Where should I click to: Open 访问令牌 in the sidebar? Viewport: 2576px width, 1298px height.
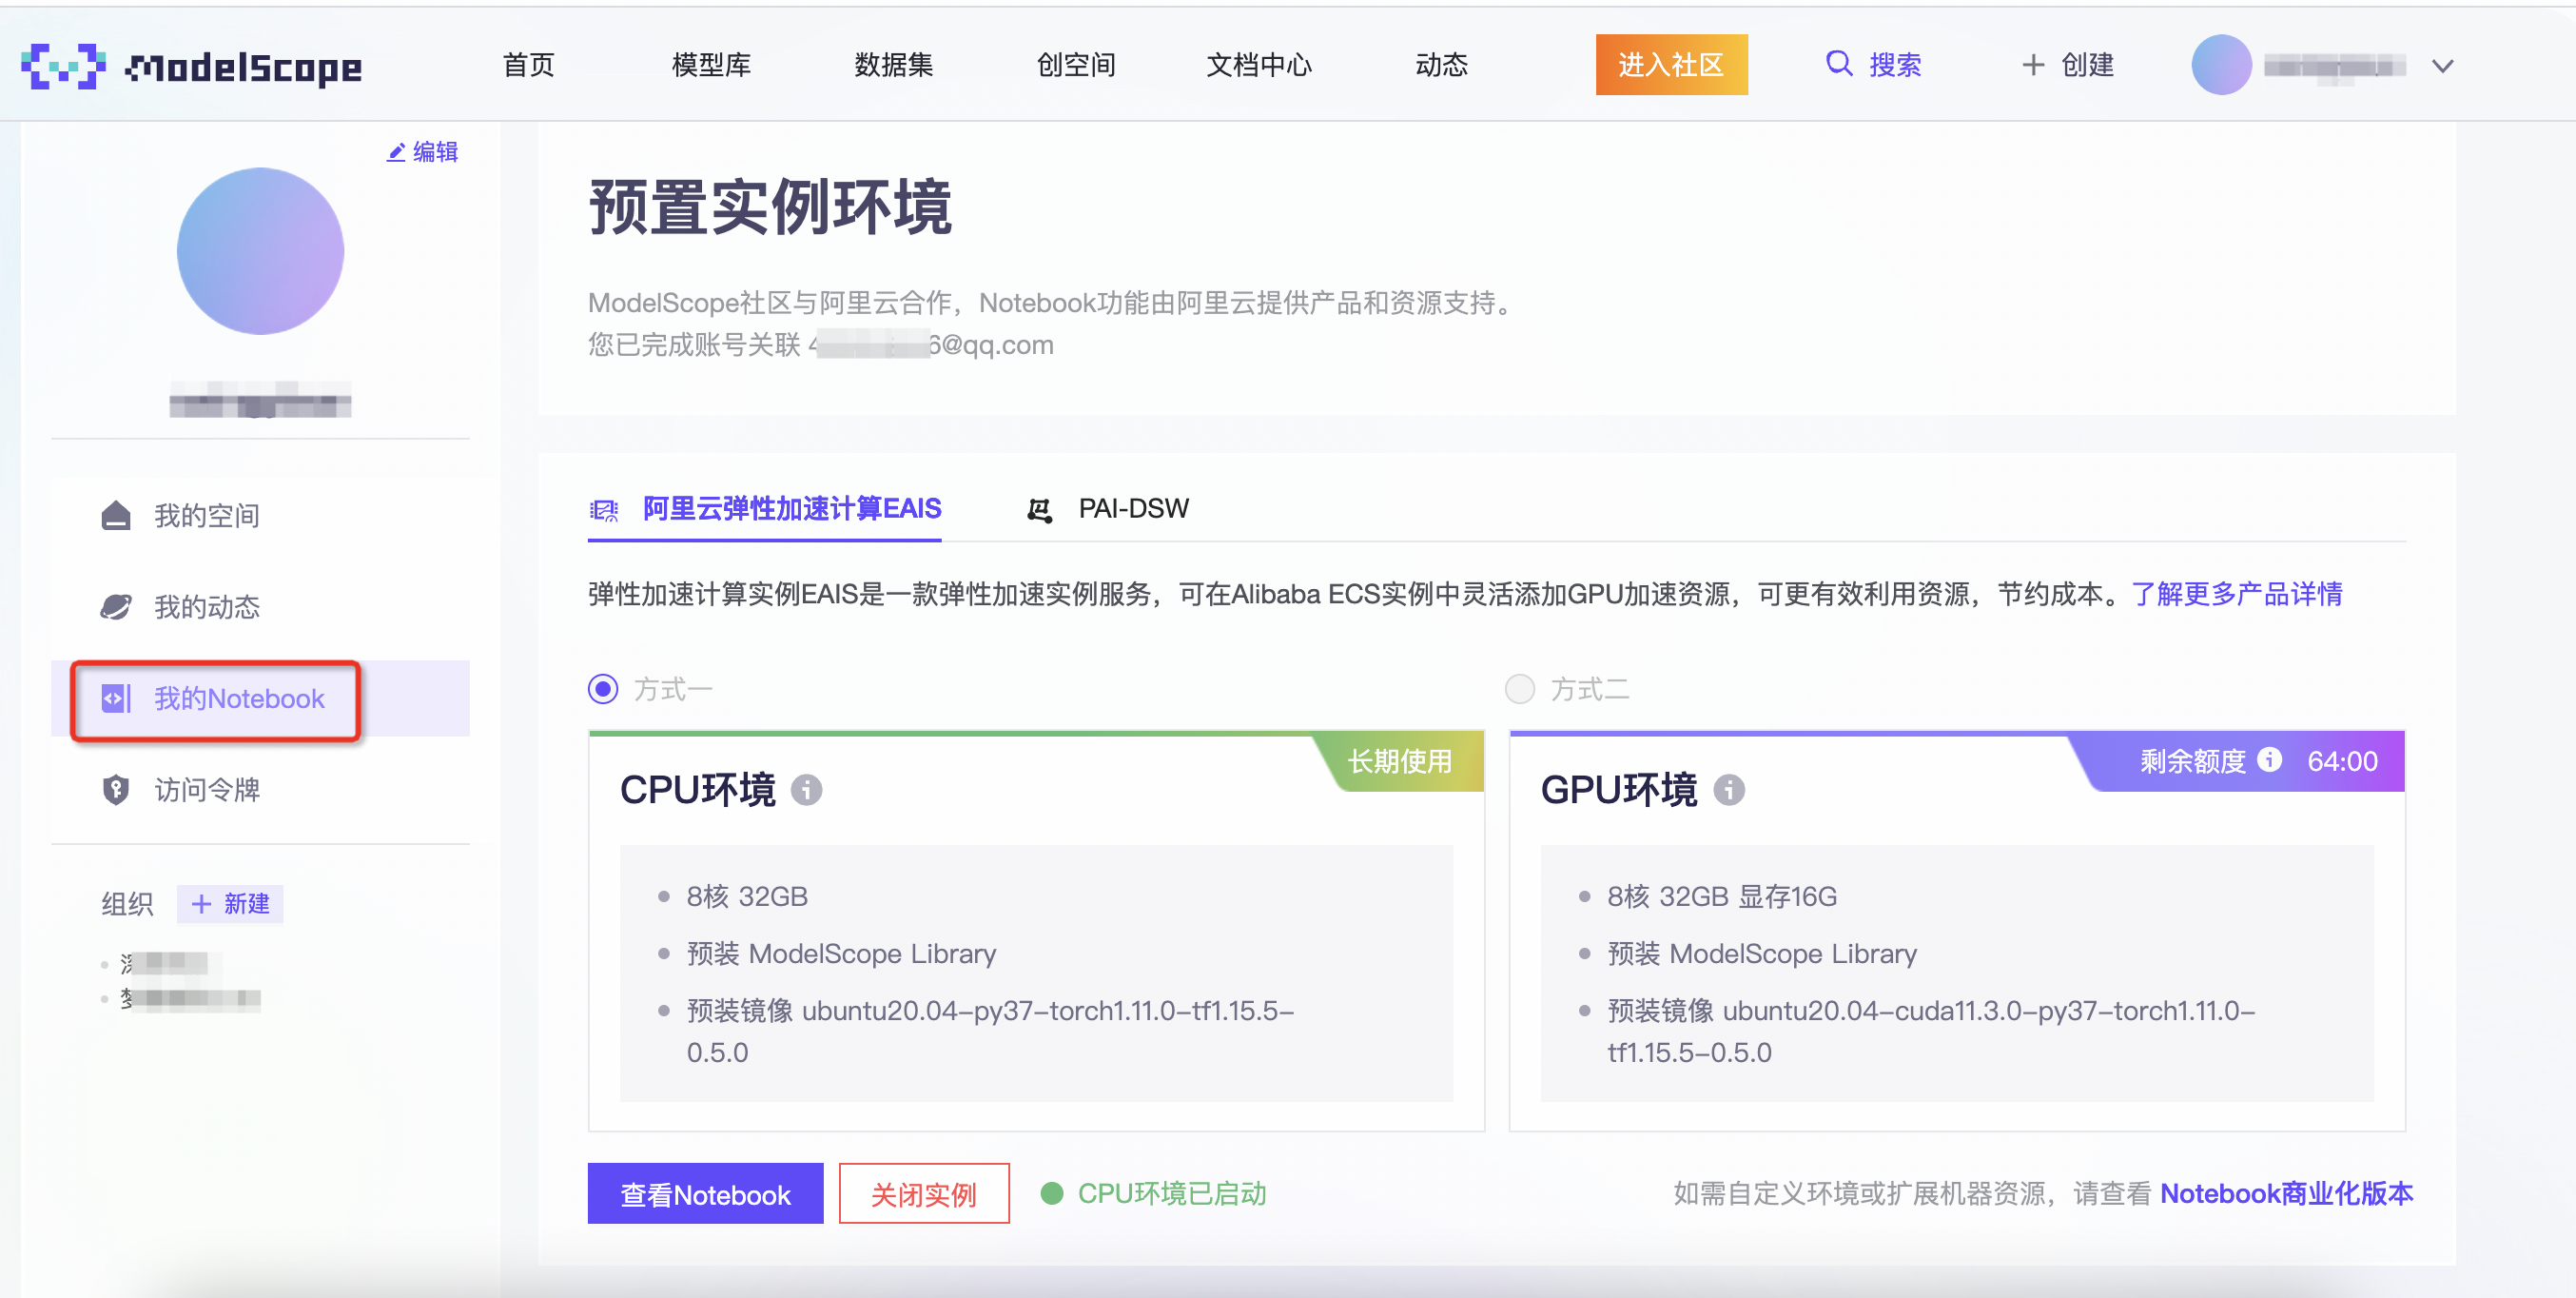[260, 790]
